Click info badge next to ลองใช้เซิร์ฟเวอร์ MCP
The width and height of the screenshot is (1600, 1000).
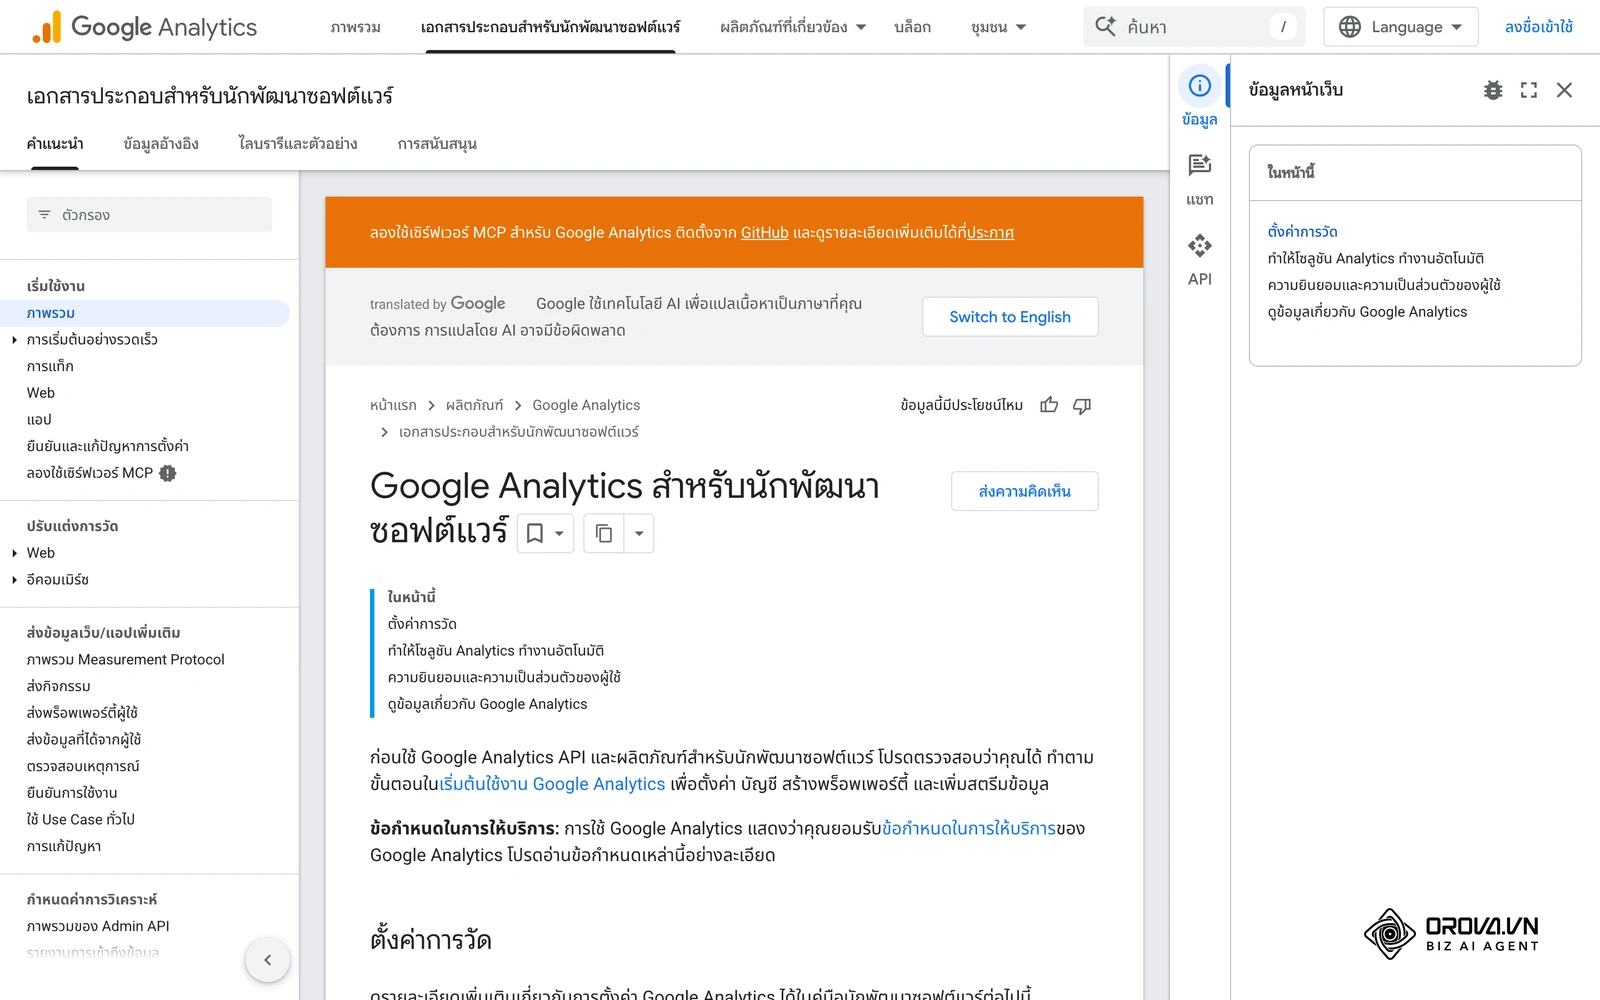tap(168, 473)
